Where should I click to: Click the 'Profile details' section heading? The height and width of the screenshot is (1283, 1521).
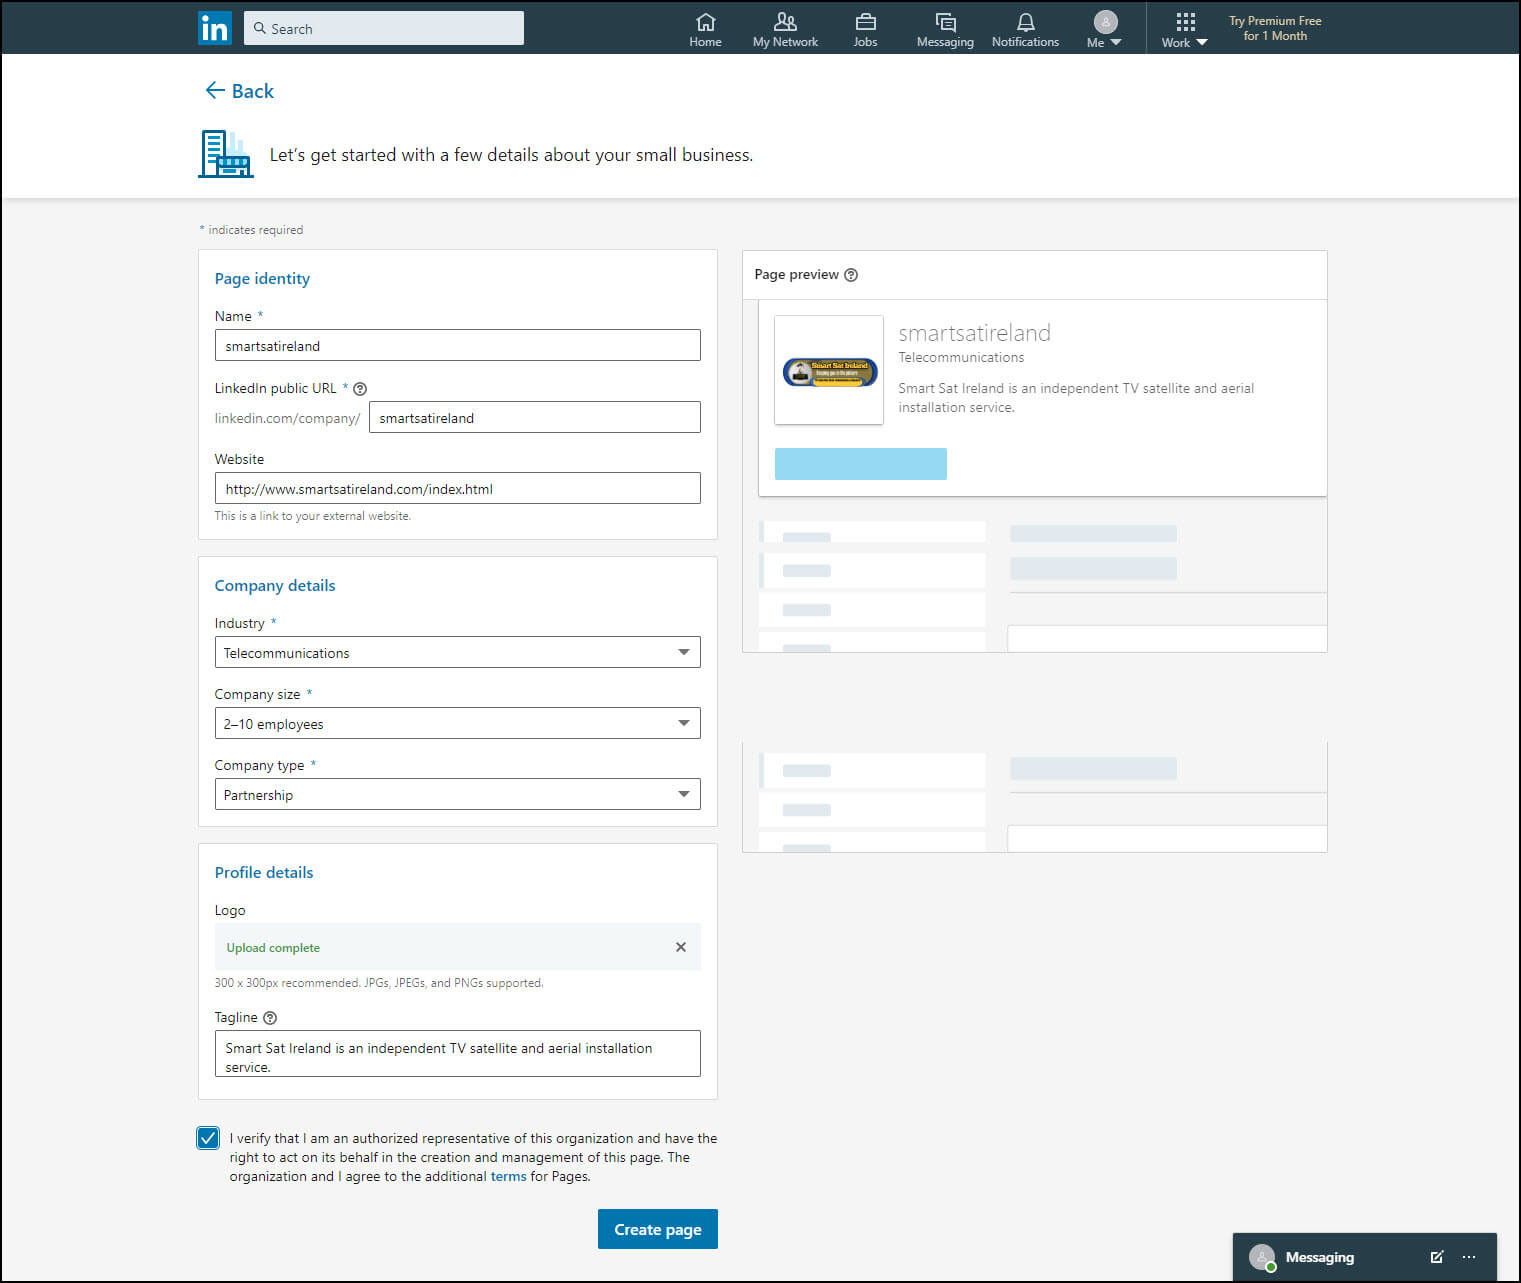pyautogui.click(x=264, y=873)
